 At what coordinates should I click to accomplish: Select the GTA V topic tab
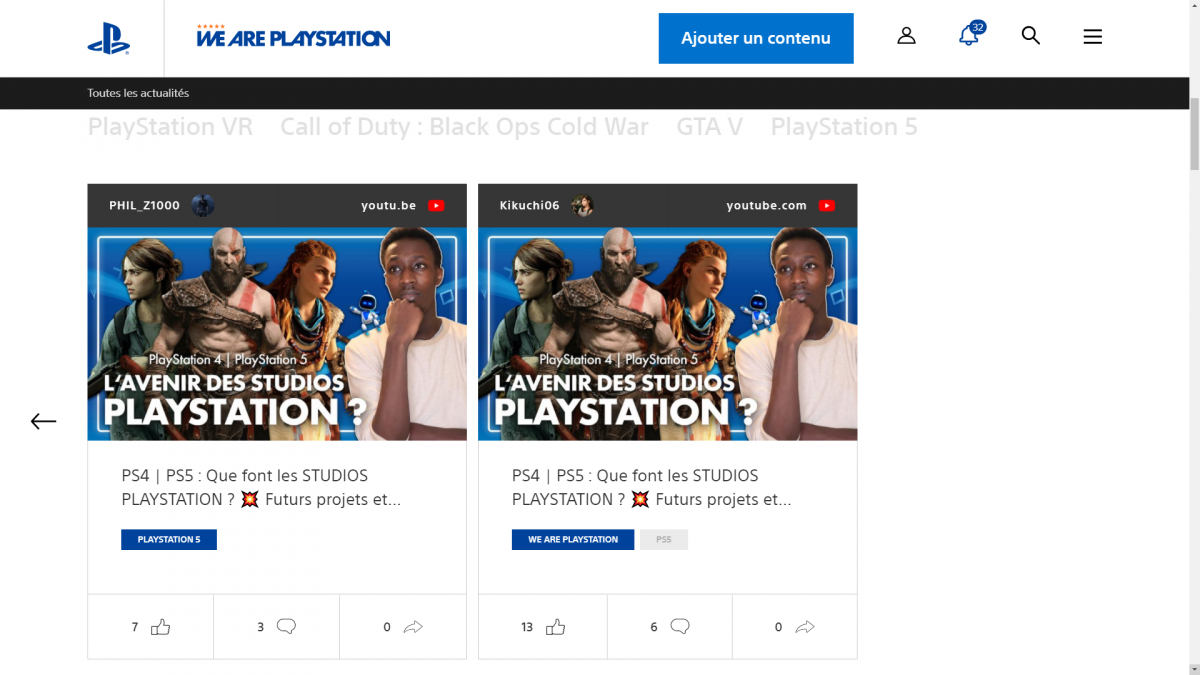pos(709,127)
